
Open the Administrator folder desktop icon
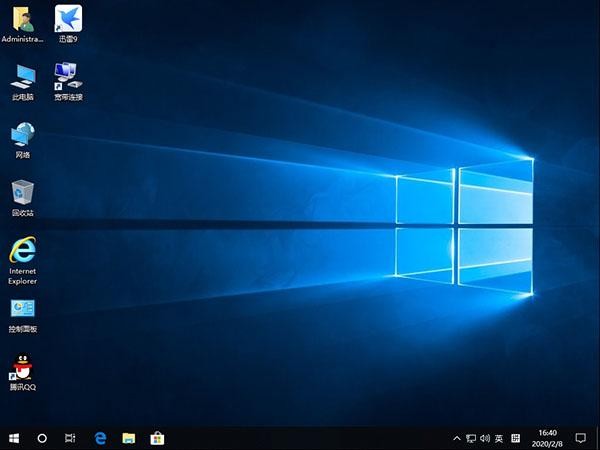coord(22,19)
